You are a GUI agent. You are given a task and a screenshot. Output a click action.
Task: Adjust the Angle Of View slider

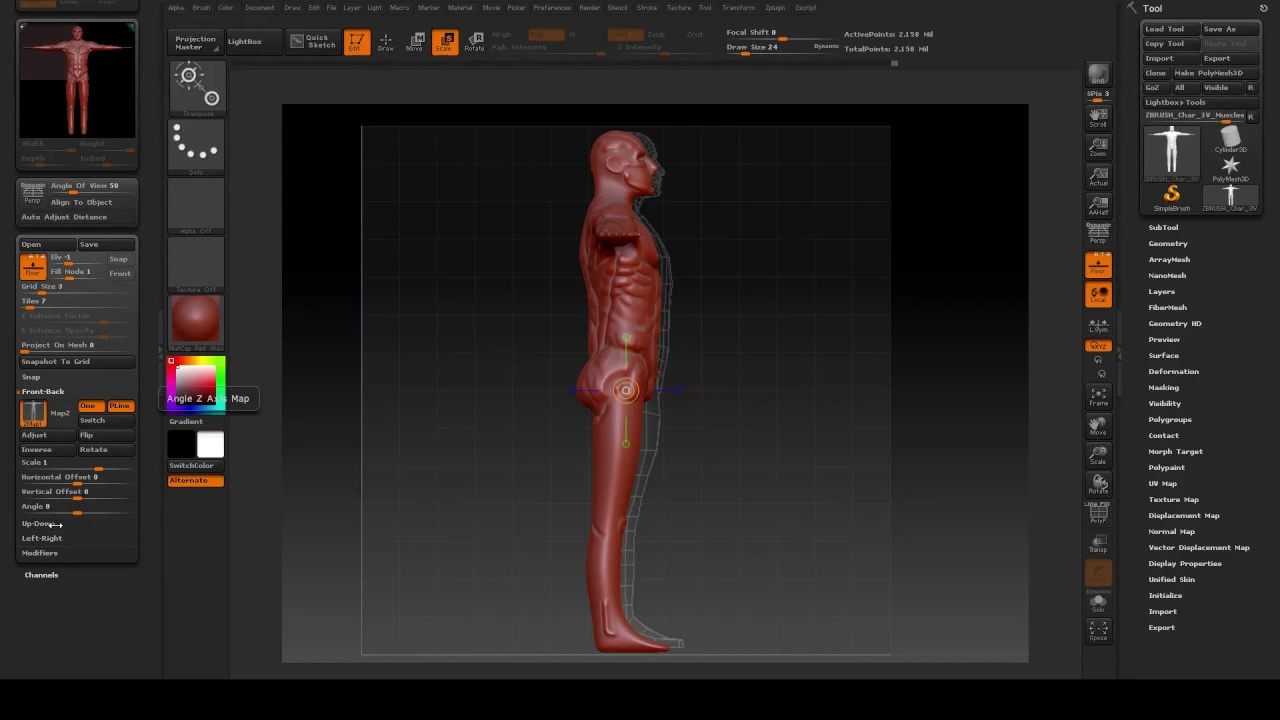92,187
